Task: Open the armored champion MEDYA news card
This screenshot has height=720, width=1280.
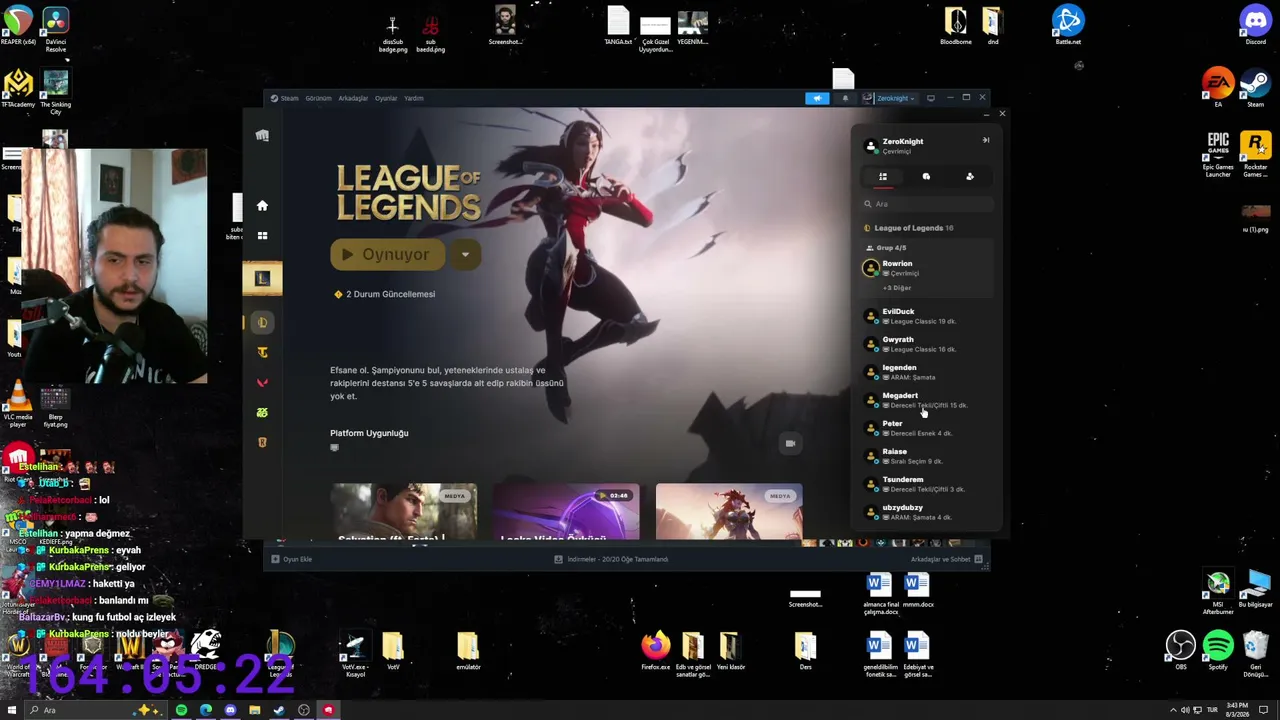Action: click(x=729, y=511)
